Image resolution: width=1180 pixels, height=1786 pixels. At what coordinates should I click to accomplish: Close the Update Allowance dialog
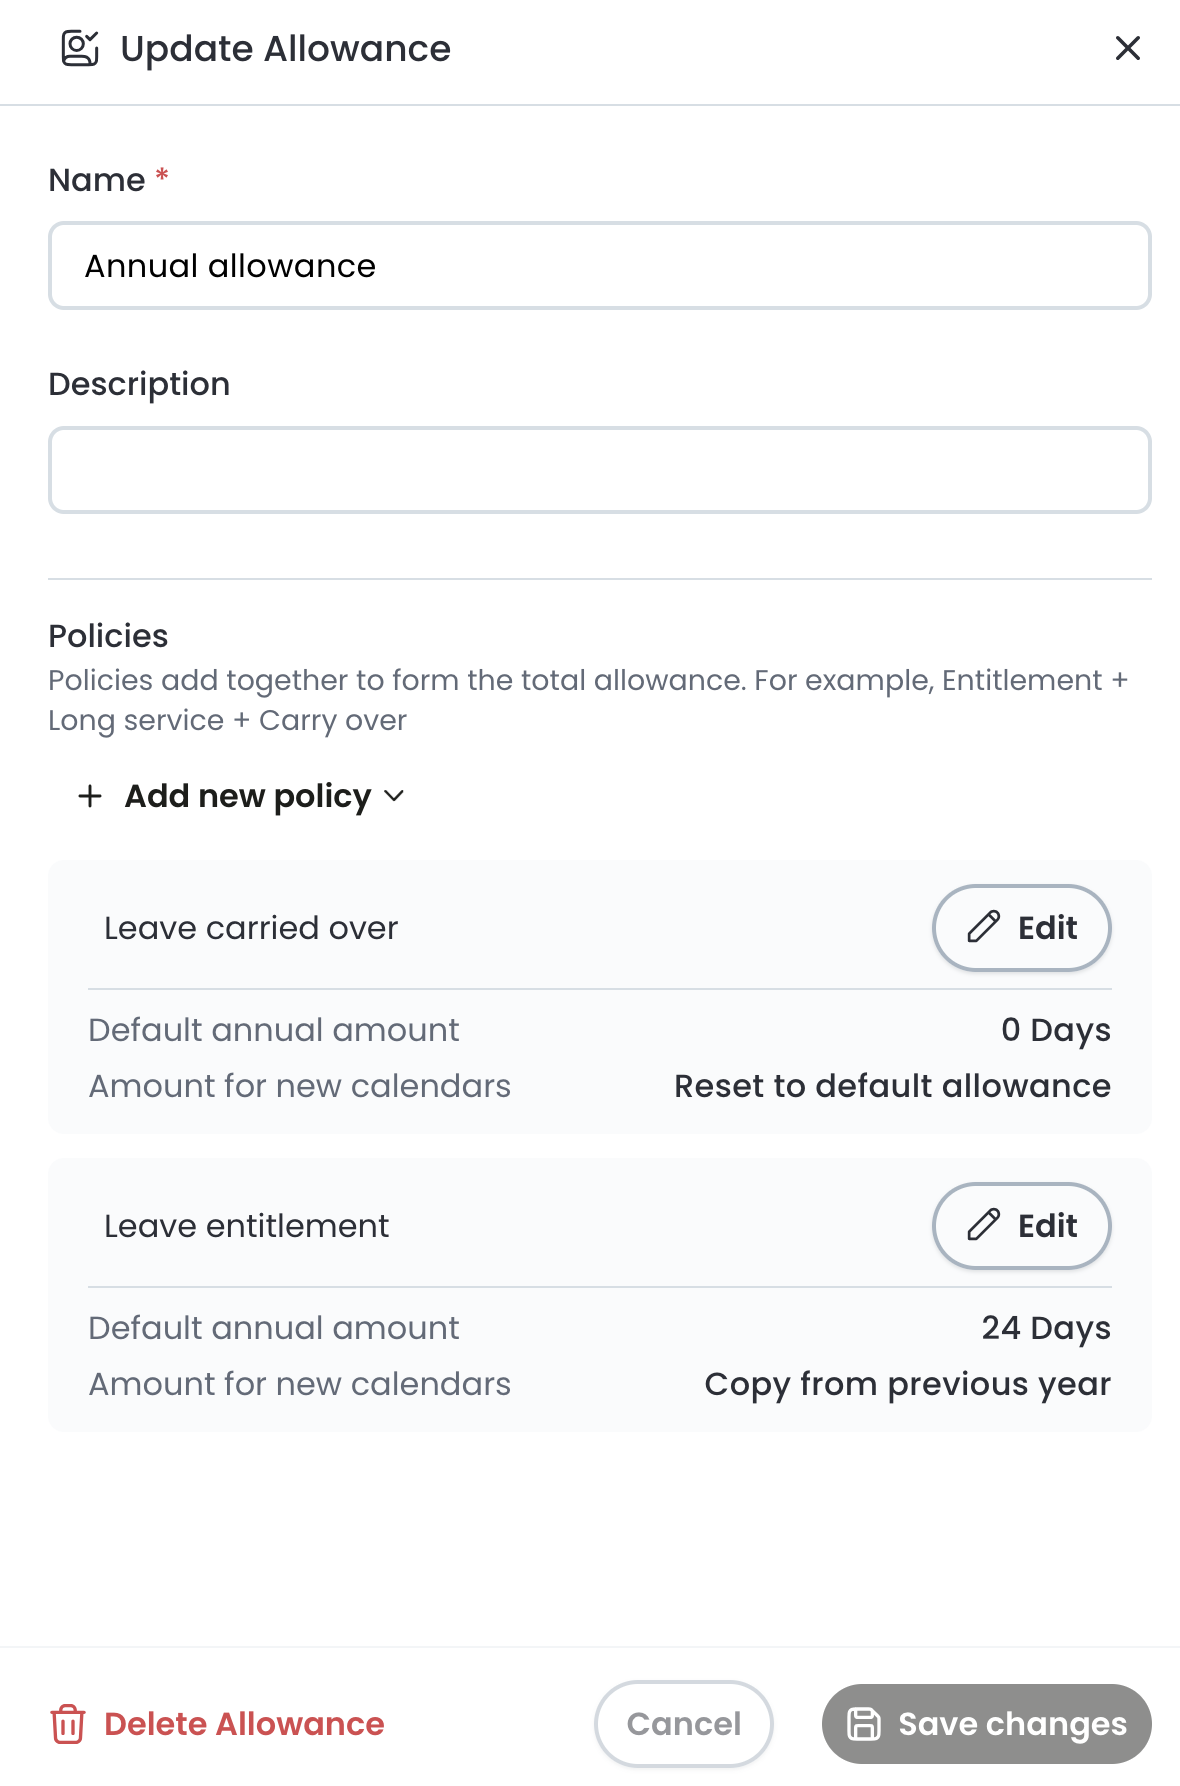click(x=1127, y=48)
